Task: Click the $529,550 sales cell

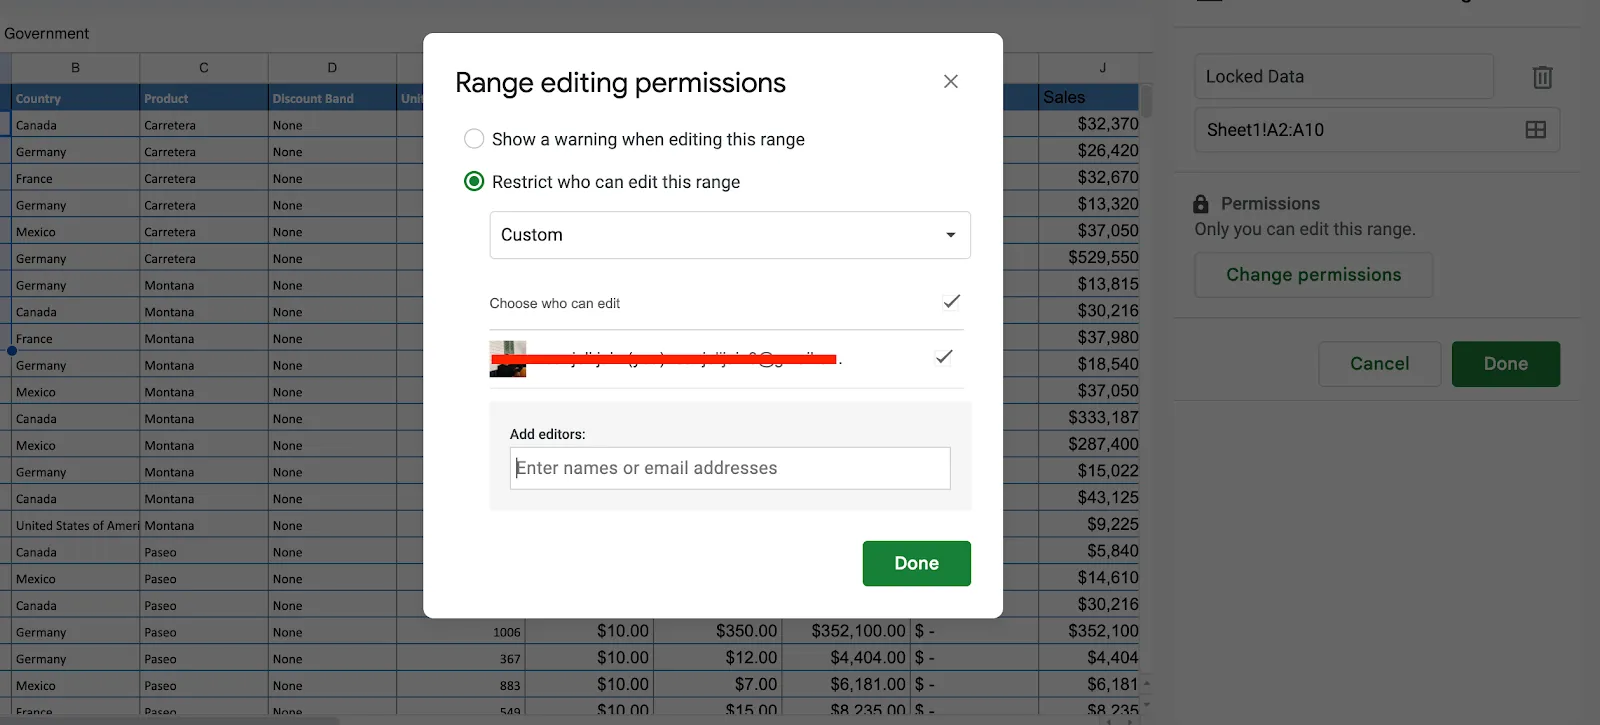Action: click(1089, 257)
